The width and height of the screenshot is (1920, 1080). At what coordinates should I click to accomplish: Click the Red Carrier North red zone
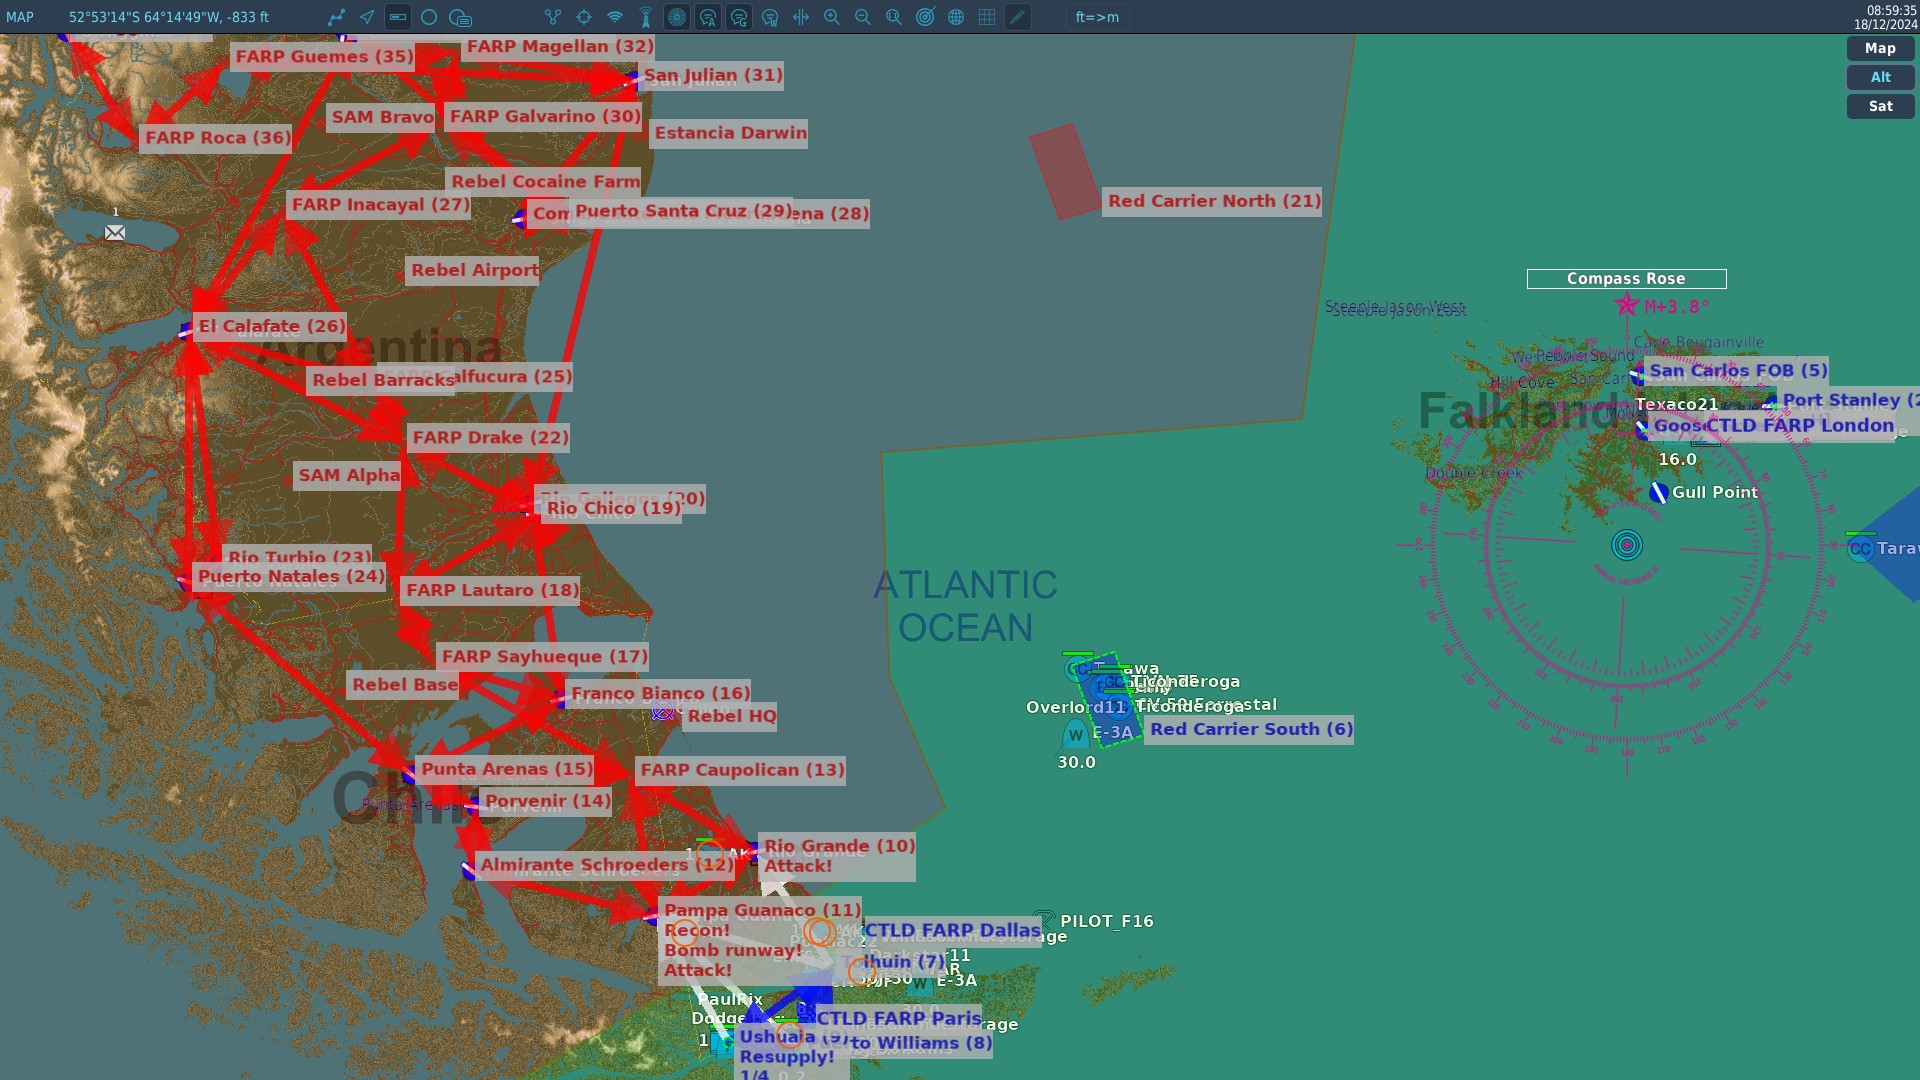click(x=1066, y=171)
